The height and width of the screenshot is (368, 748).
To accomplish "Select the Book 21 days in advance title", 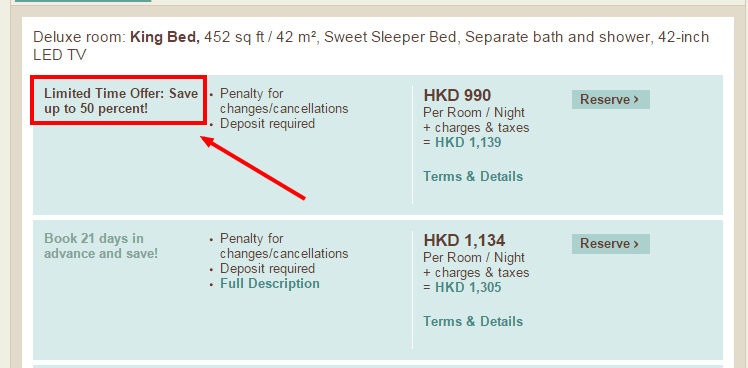I will 101,246.
